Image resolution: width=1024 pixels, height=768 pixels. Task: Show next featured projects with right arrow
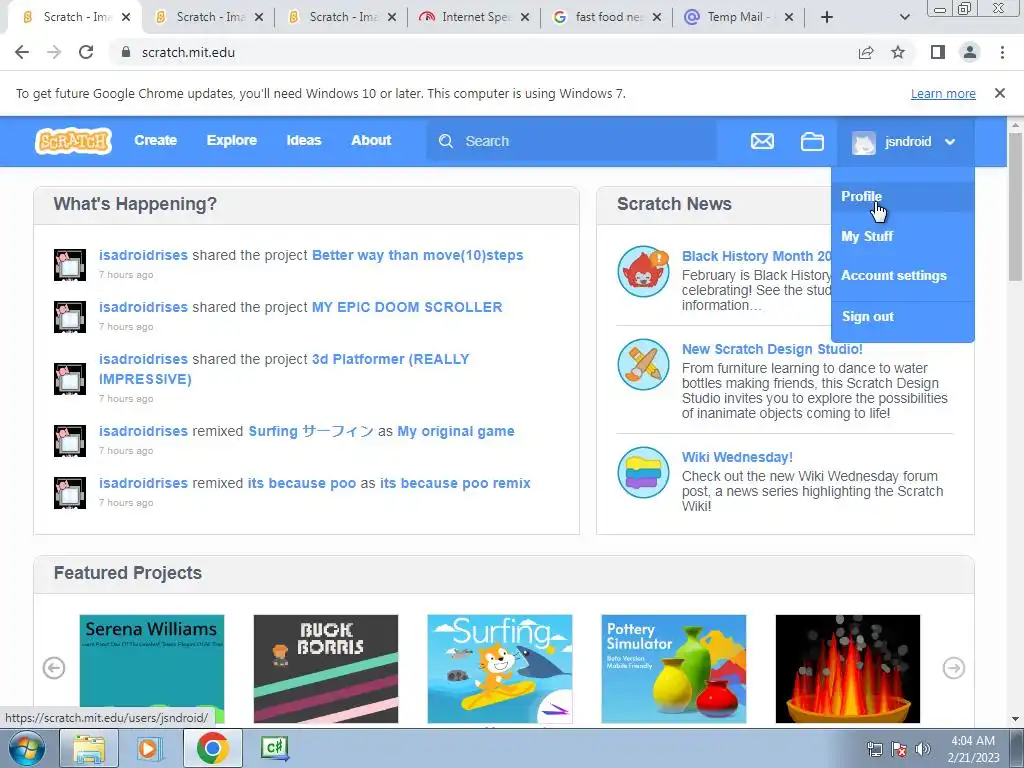click(x=953, y=668)
